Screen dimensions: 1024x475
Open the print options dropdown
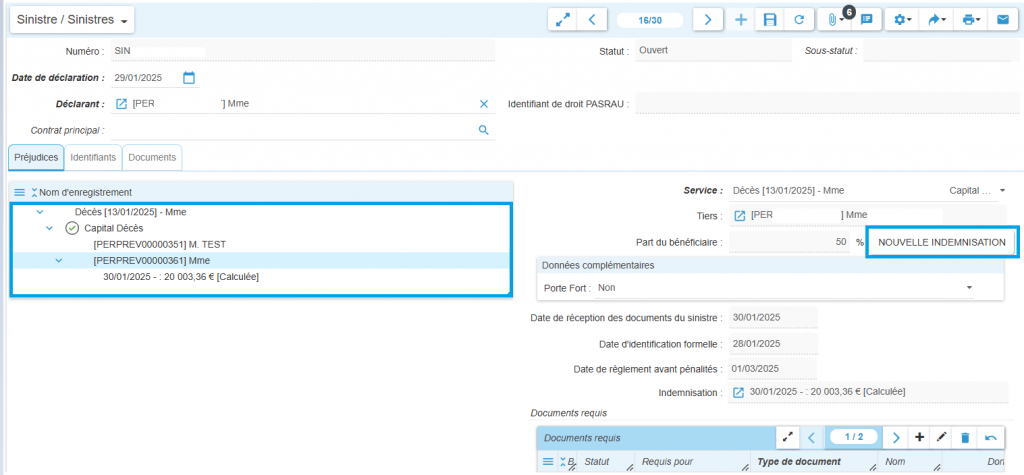tap(969, 20)
